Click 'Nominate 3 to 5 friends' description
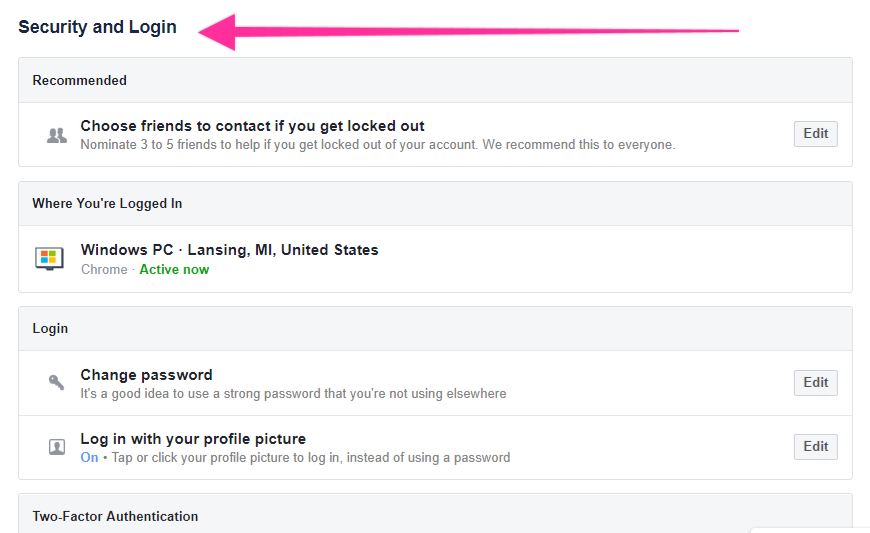This screenshot has height=533, width=870. [x=377, y=145]
